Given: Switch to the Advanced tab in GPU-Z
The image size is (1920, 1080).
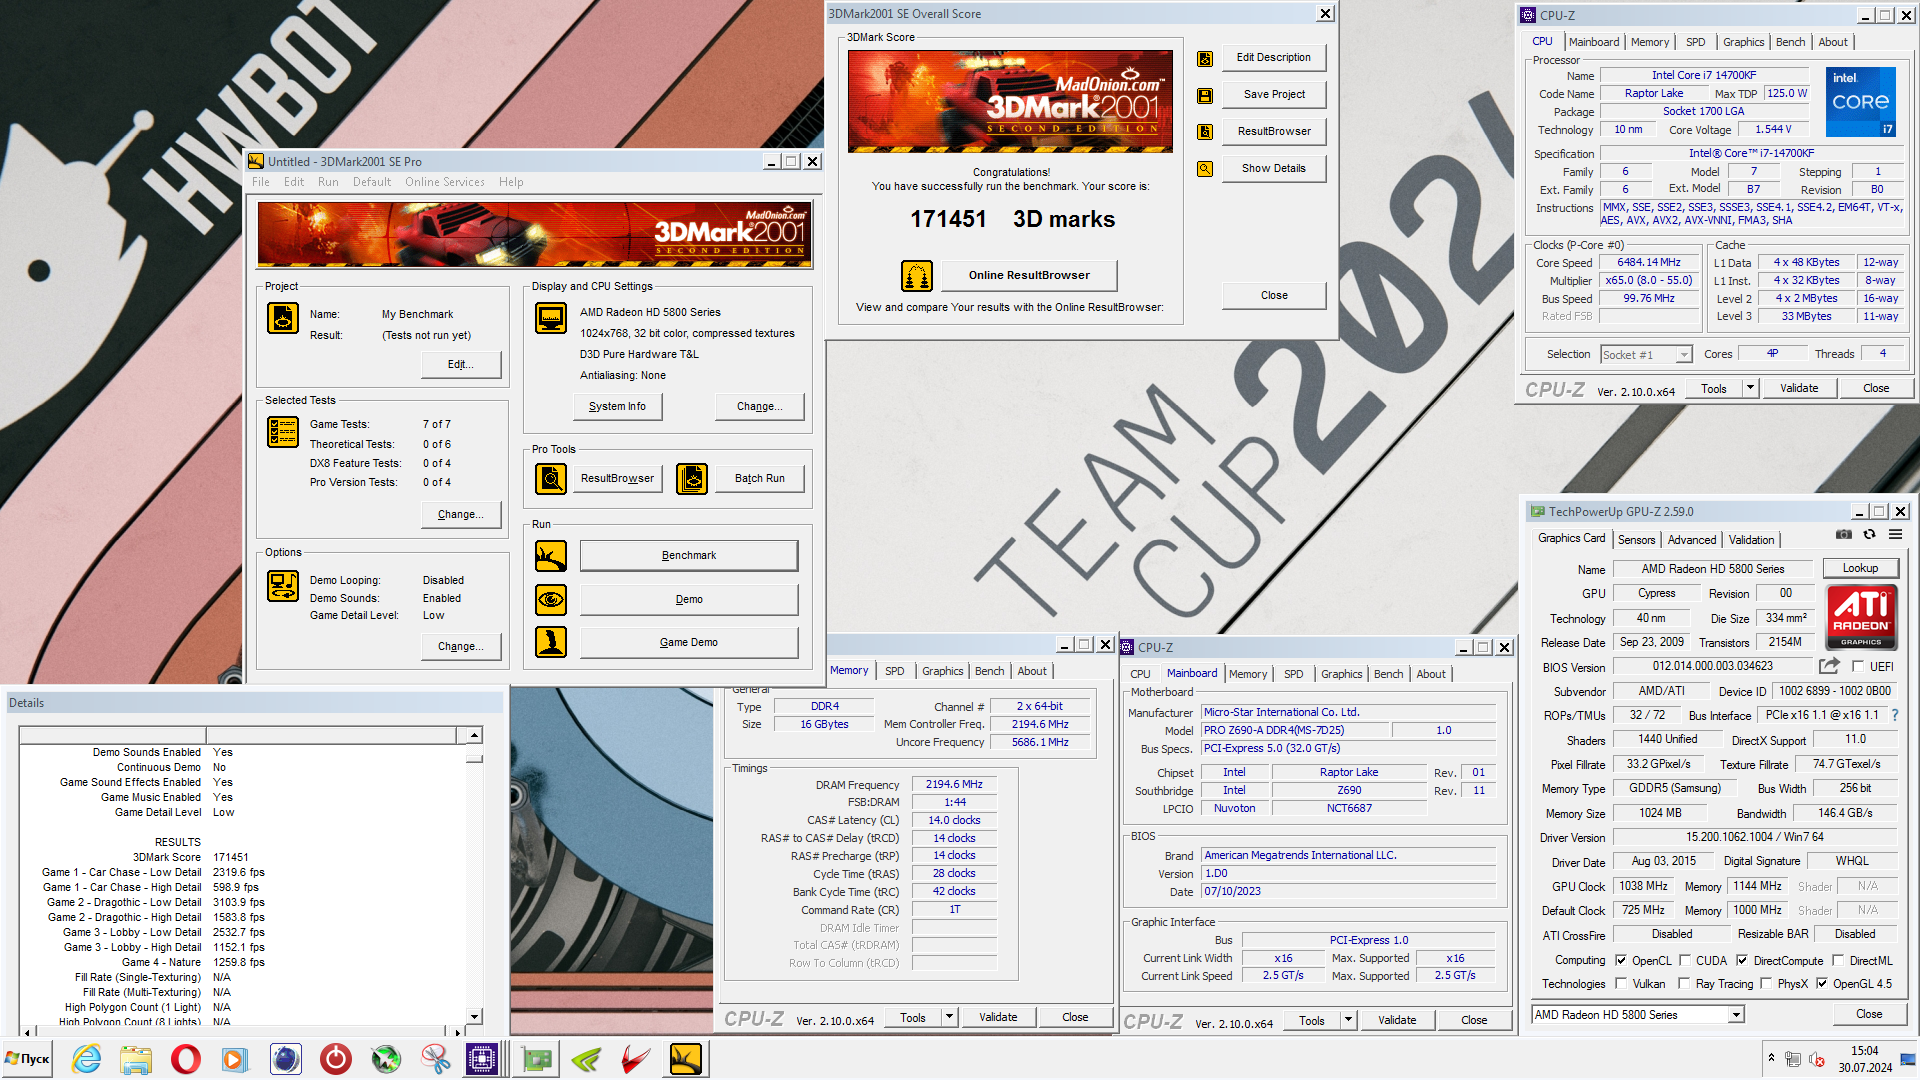Looking at the screenshot, I should [x=1691, y=540].
